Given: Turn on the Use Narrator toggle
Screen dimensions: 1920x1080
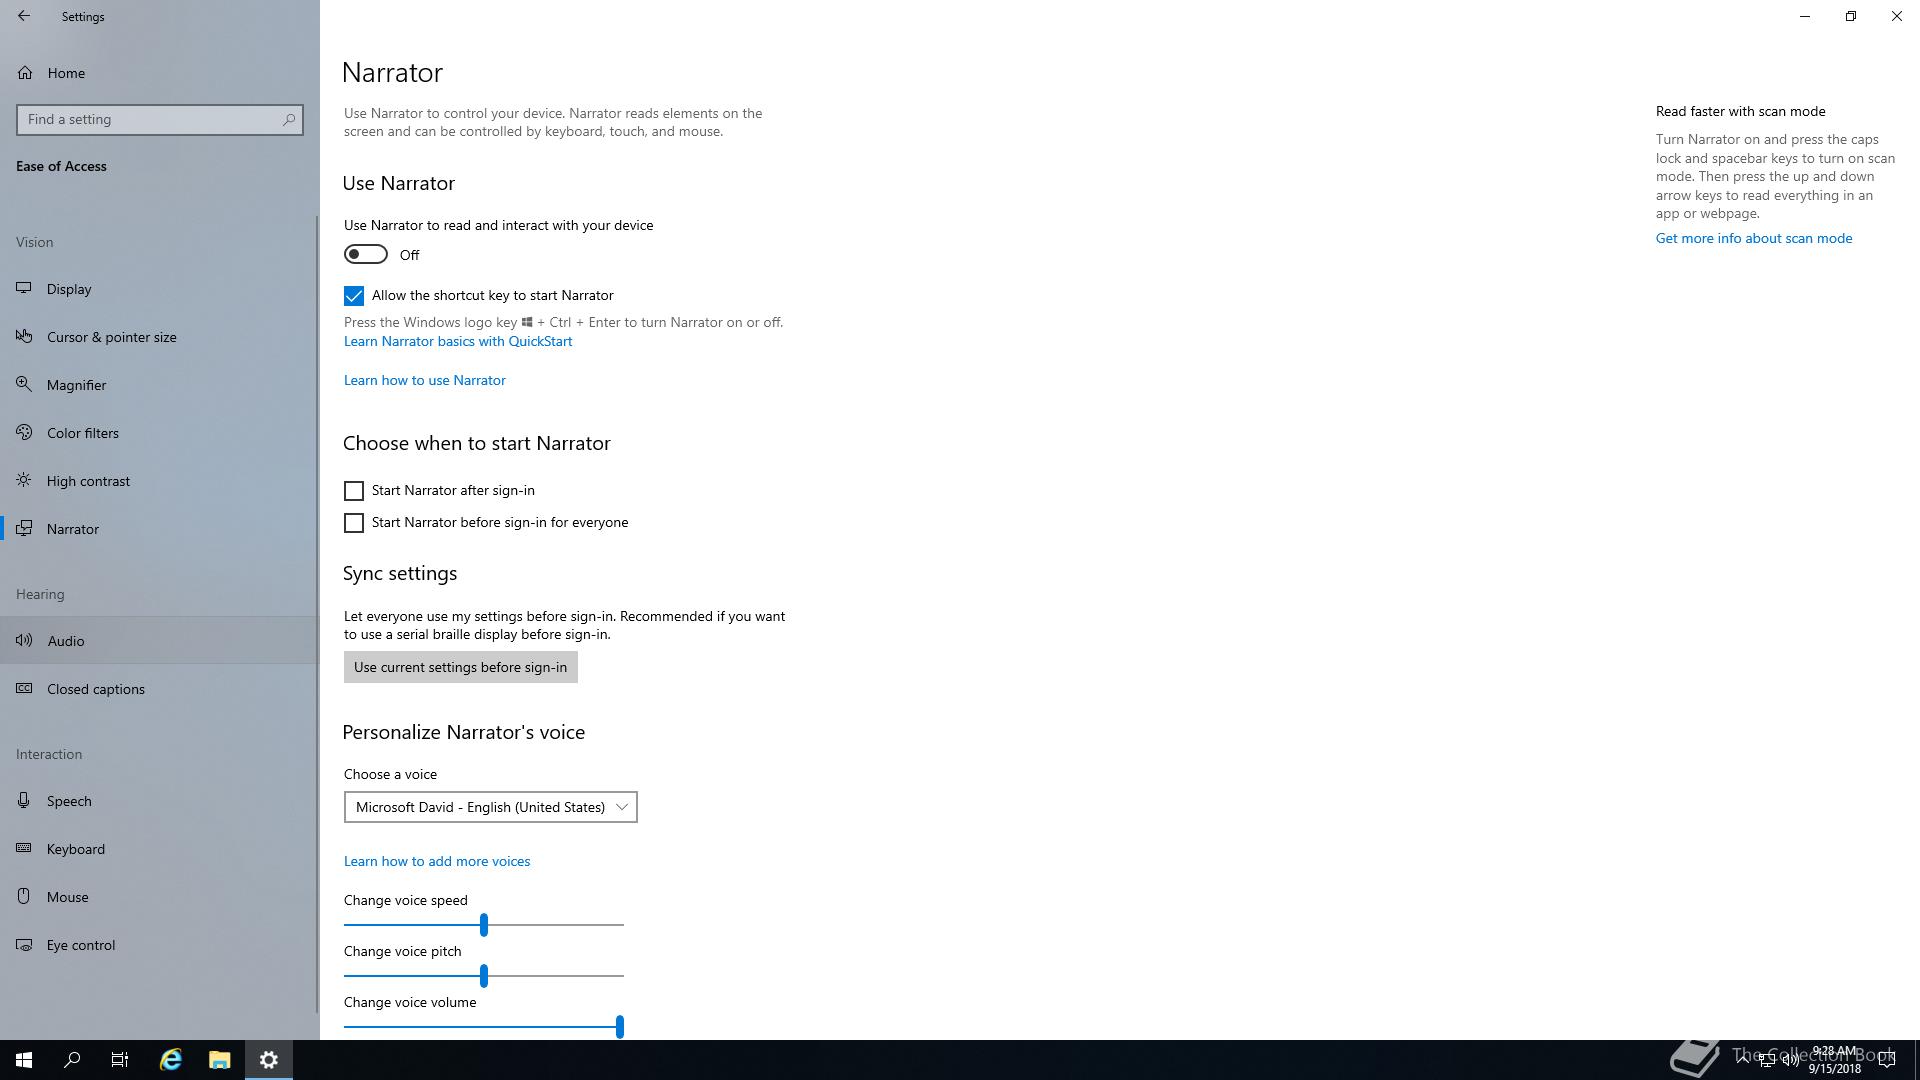Looking at the screenshot, I should (x=366, y=254).
